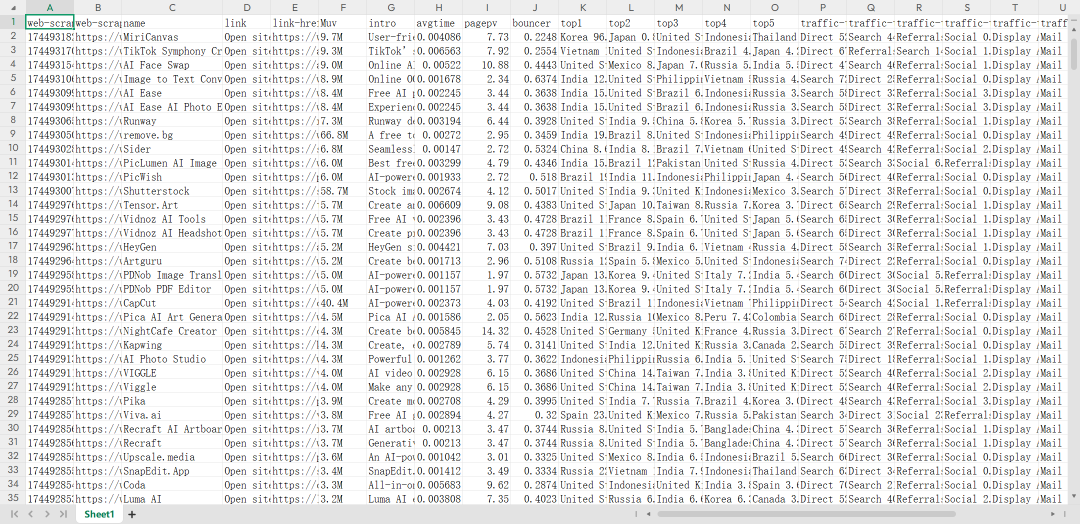Select the Sider name cell

[x=172, y=149]
